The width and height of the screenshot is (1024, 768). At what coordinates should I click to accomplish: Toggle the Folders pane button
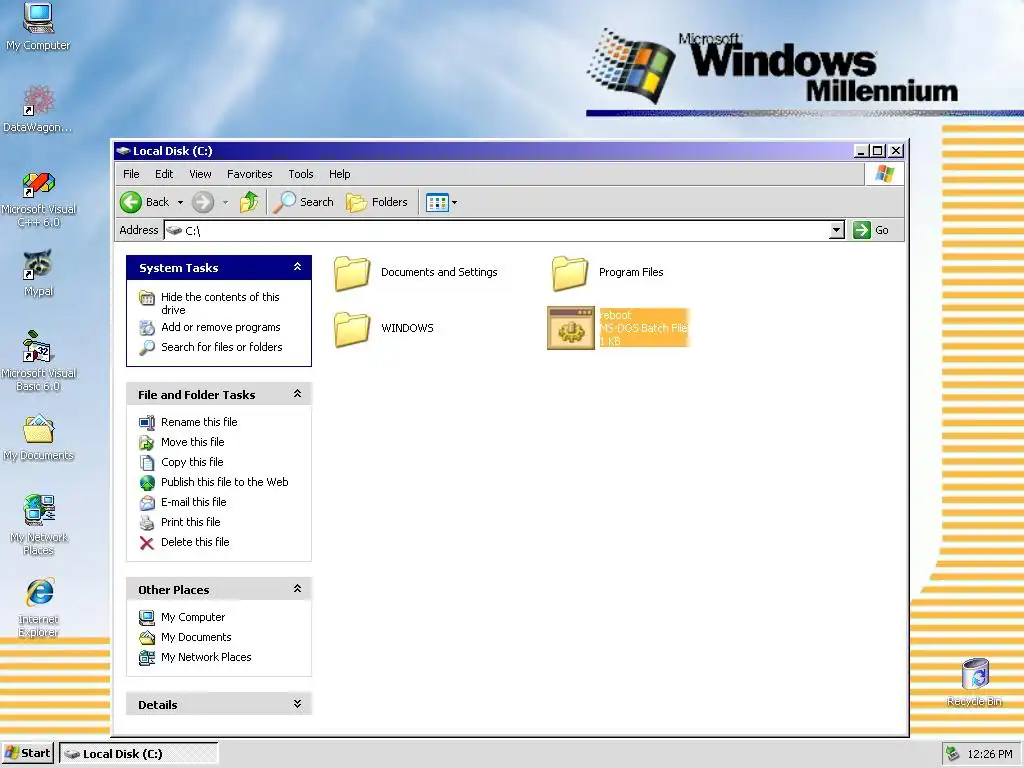pyautogui.click(x=377, y=202)
